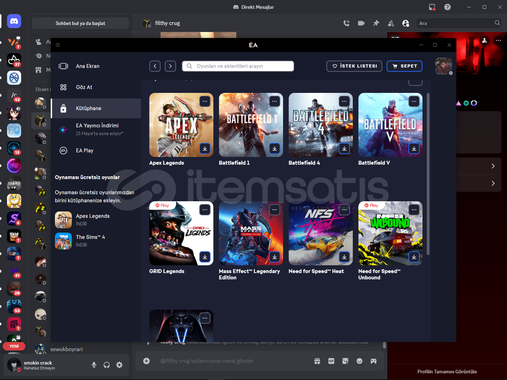The width and height of the screenshot is (507, 380).
Task: Click the EA library scrollbar
Action: click(x=428, y=174)
